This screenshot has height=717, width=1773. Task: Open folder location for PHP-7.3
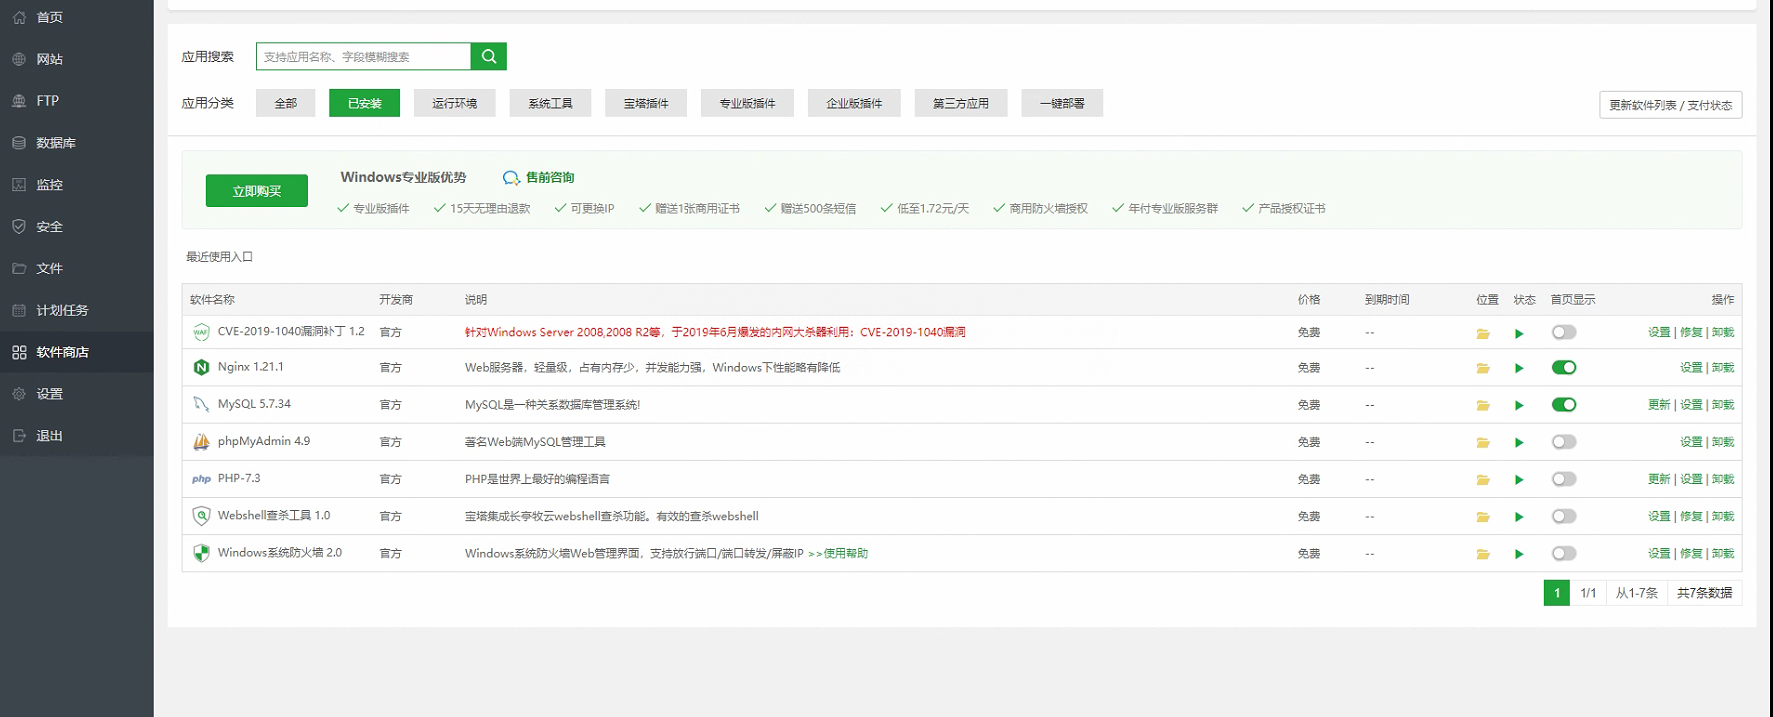click(1483, 479)
